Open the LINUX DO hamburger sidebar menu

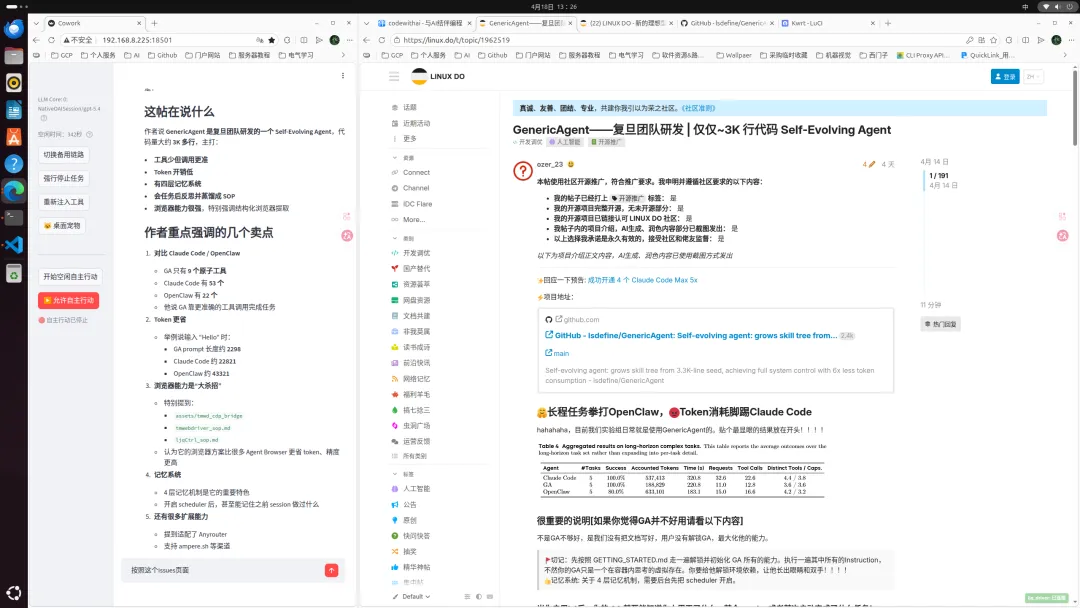coord(394,76)
